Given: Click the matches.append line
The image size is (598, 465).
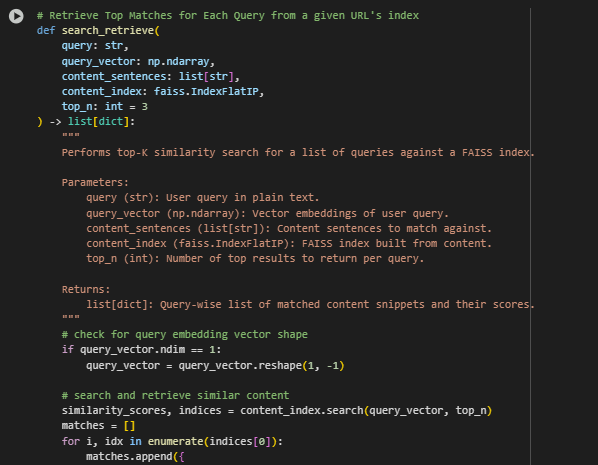Looking at the screenshot, I should [x=135, y=456].
